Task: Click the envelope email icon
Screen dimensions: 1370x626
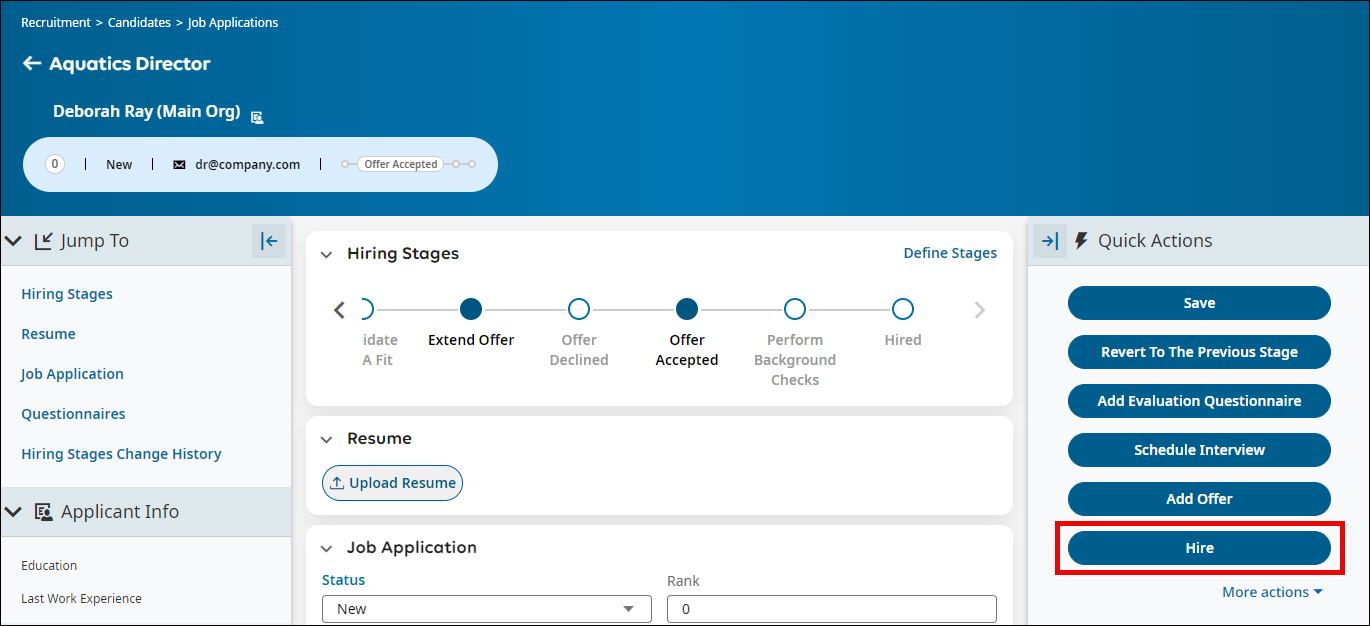Action: (179, 164)
